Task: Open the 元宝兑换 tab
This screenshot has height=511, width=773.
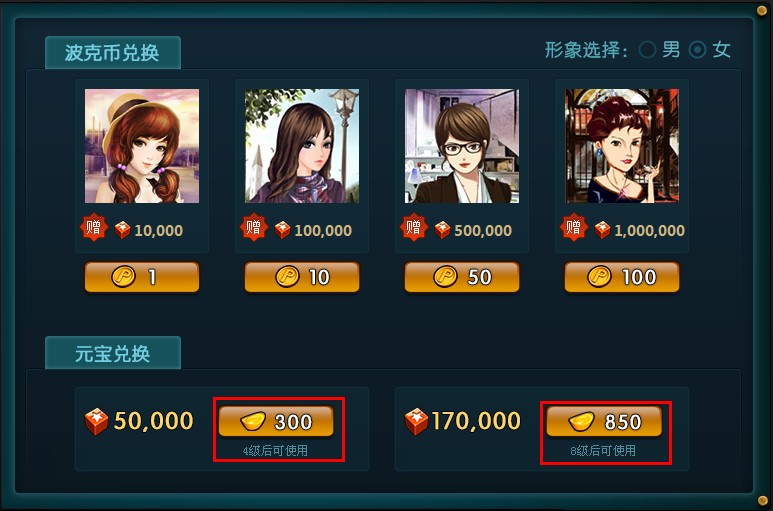Action: 113,353
